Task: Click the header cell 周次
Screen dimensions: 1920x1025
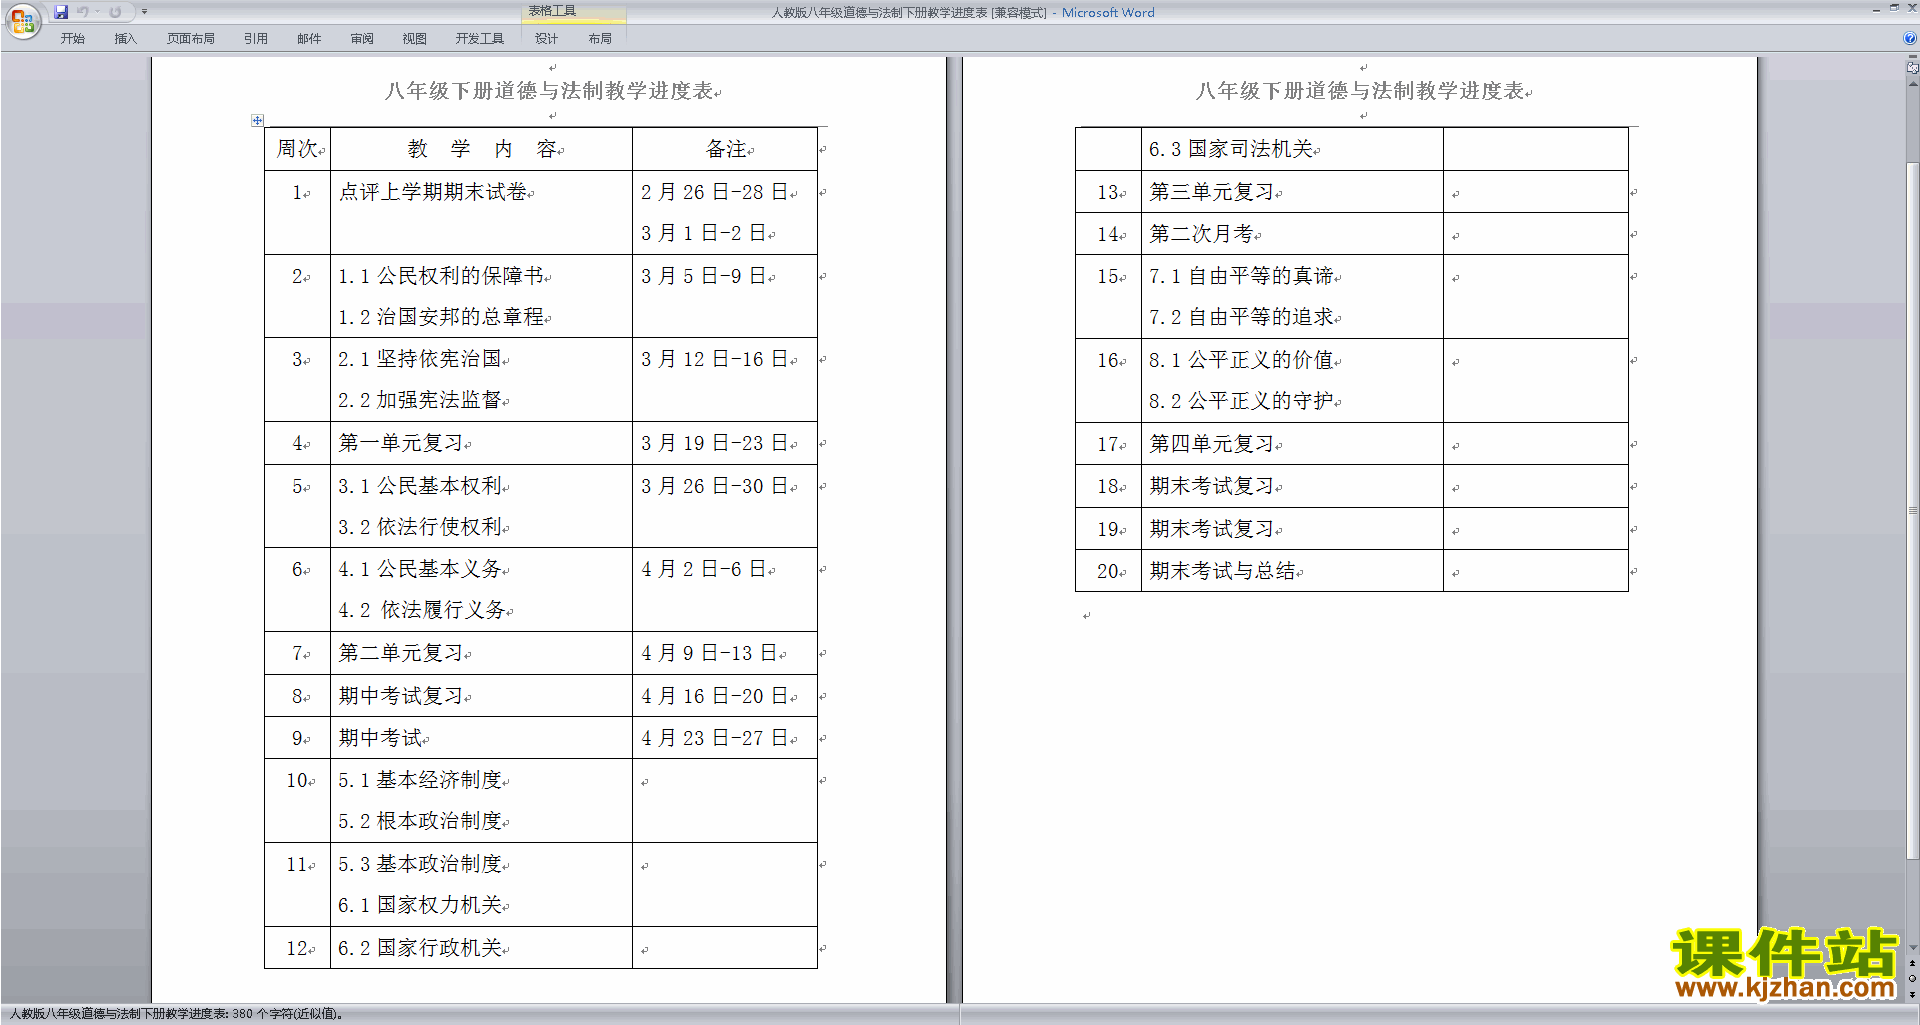Action: (x=298, y=149)
